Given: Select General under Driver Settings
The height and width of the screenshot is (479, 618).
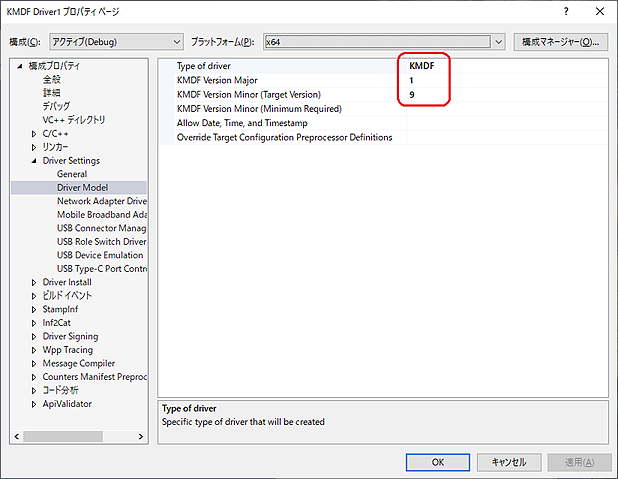Looking at the screenshot, I should pos(72,174).
